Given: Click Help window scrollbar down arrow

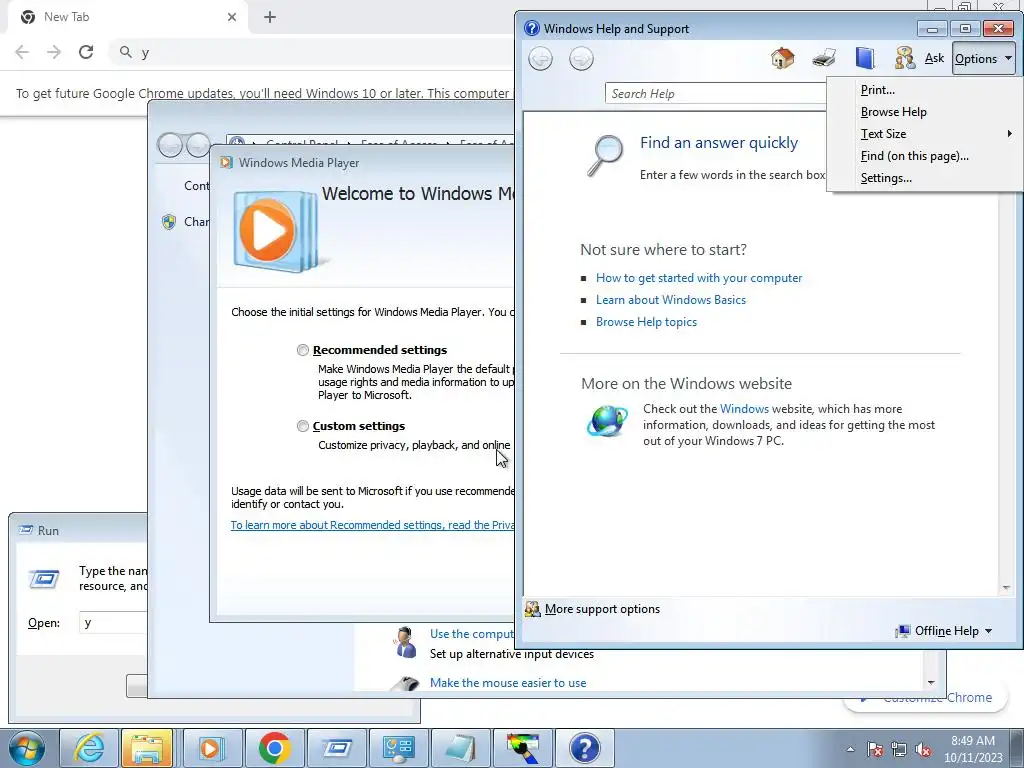Looking at the screenshot, I should point(1006,588).
